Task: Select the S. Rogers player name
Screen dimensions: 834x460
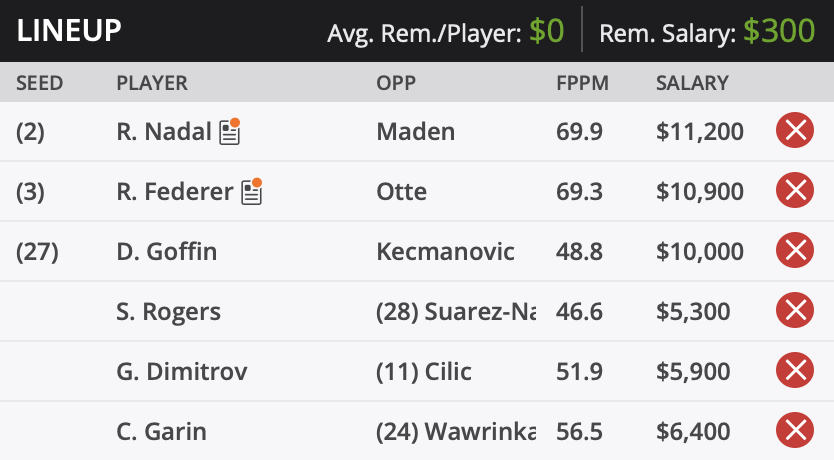Action: 169,312
